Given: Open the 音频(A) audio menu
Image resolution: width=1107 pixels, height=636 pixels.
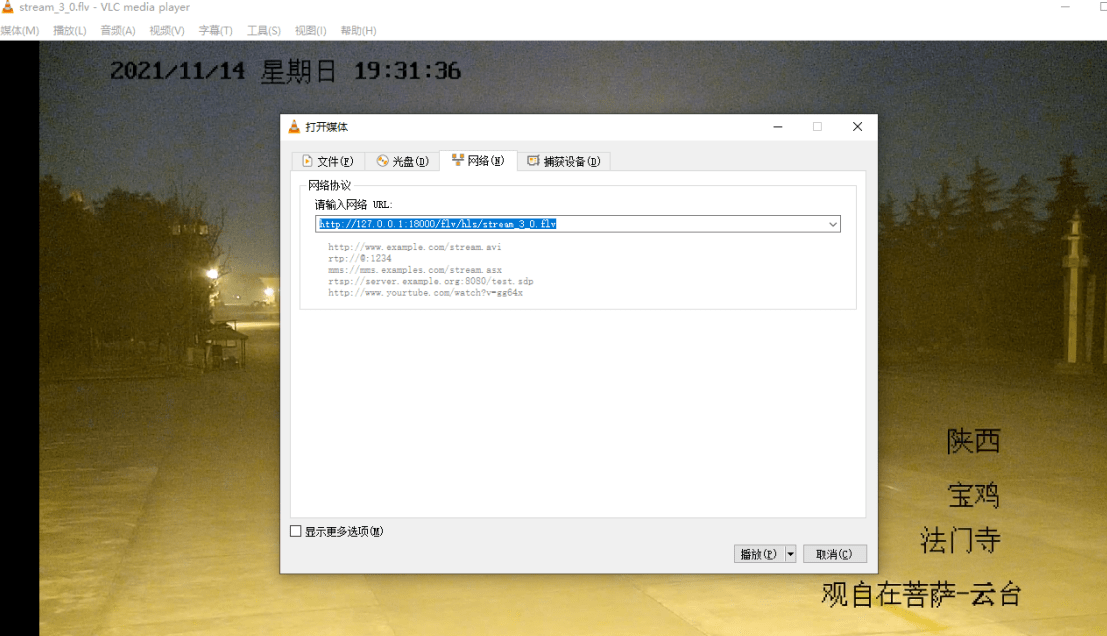Looking at the screenshot, I should 118,31.
